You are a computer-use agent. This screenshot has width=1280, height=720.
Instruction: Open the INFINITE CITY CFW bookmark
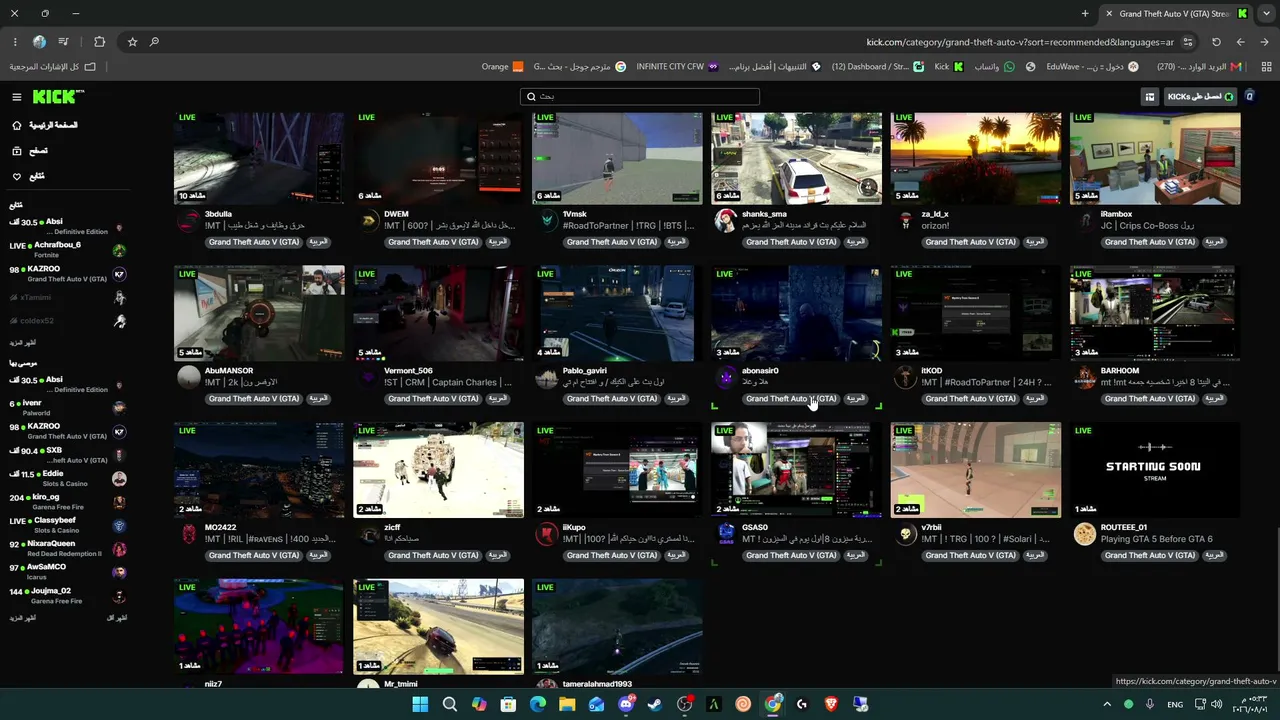[677, 67]
